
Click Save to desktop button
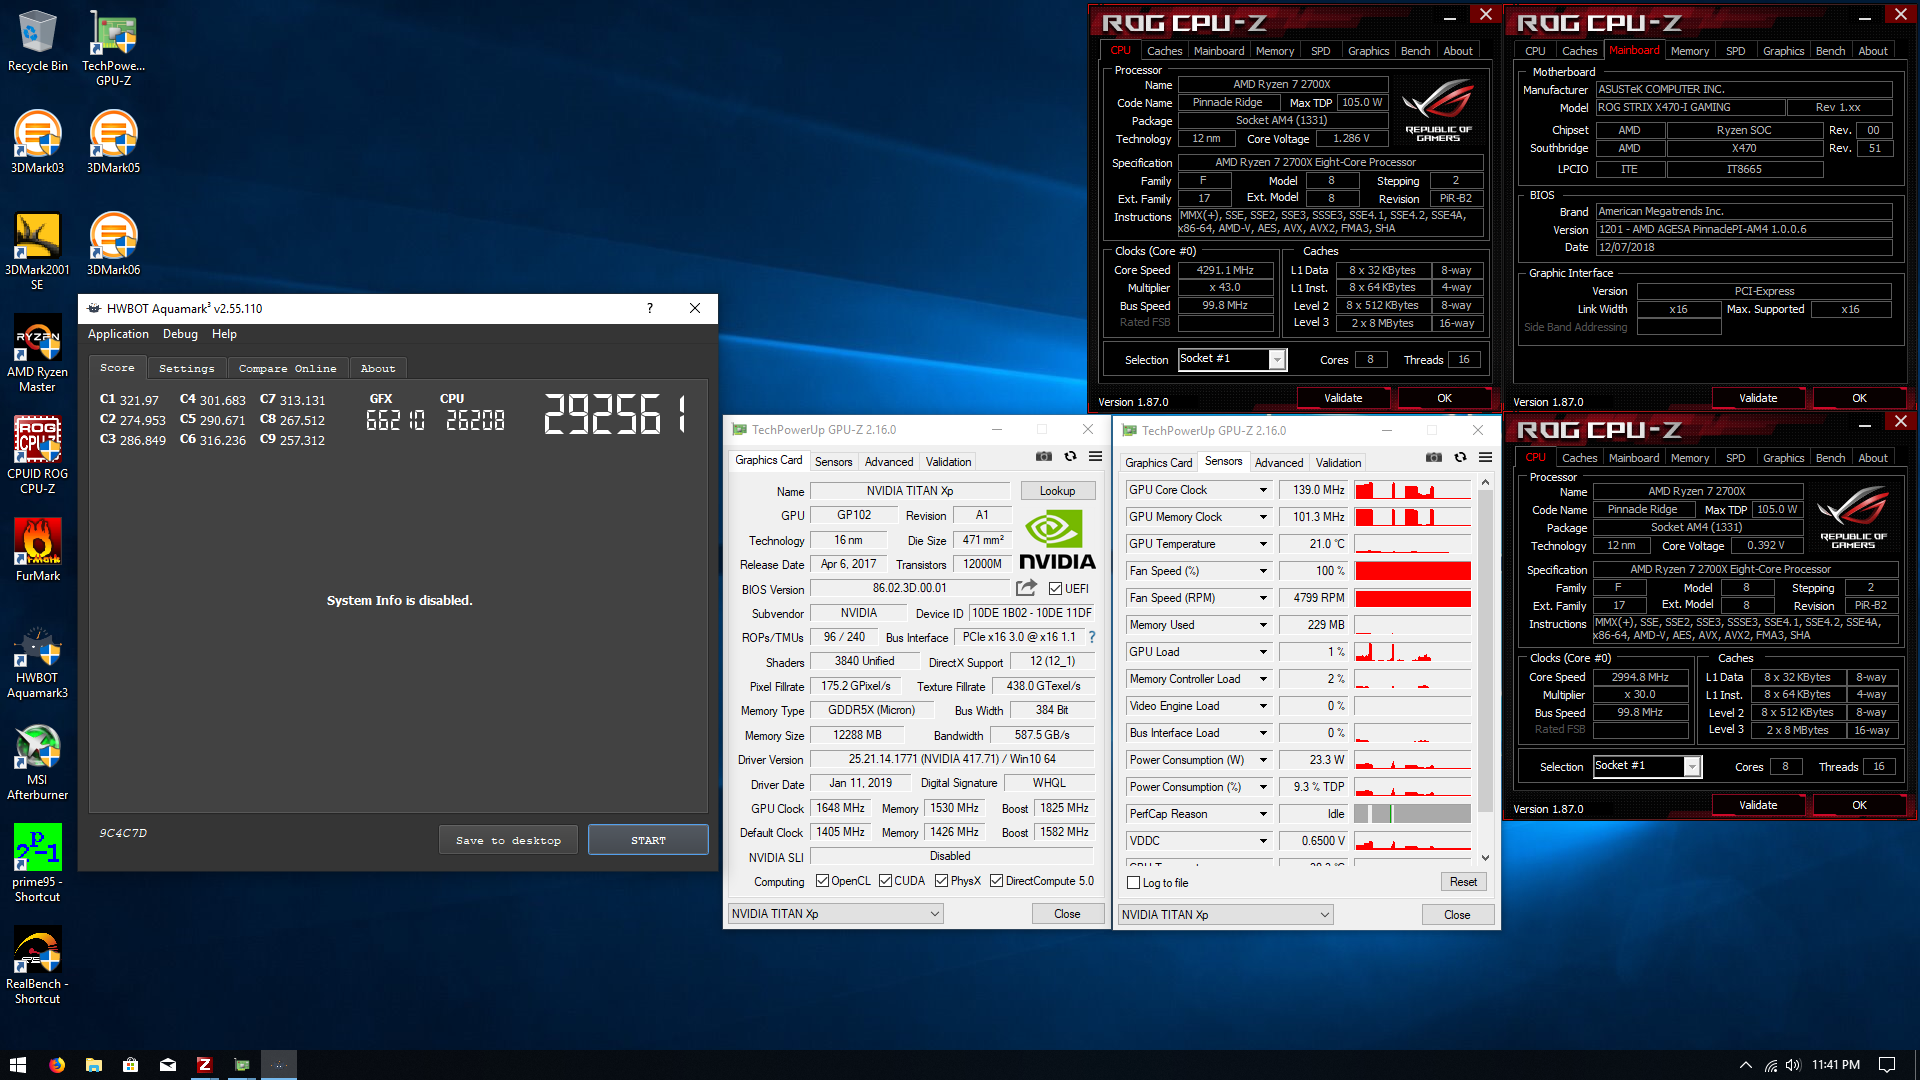[508, 840]
